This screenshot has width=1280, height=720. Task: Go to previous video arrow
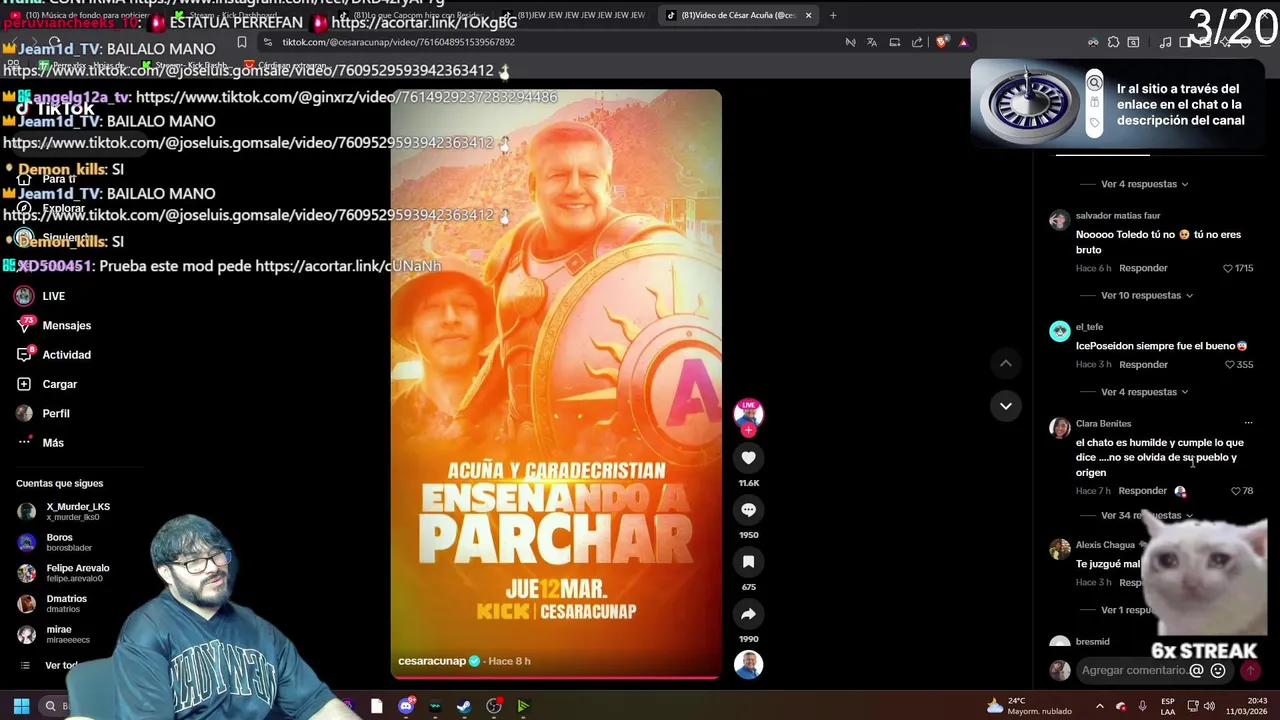point(1006,364)
